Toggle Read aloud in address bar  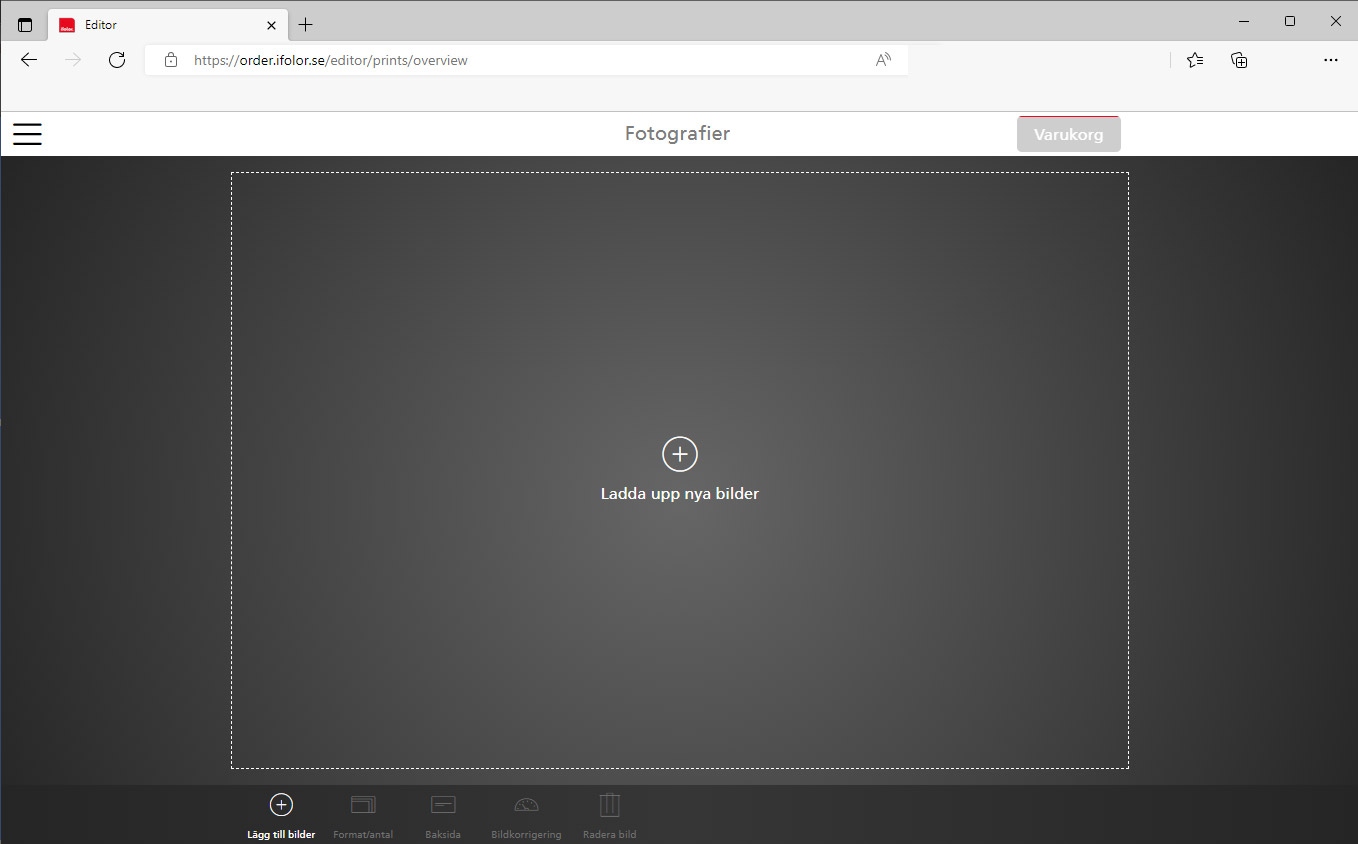click(x=883, y=60)
